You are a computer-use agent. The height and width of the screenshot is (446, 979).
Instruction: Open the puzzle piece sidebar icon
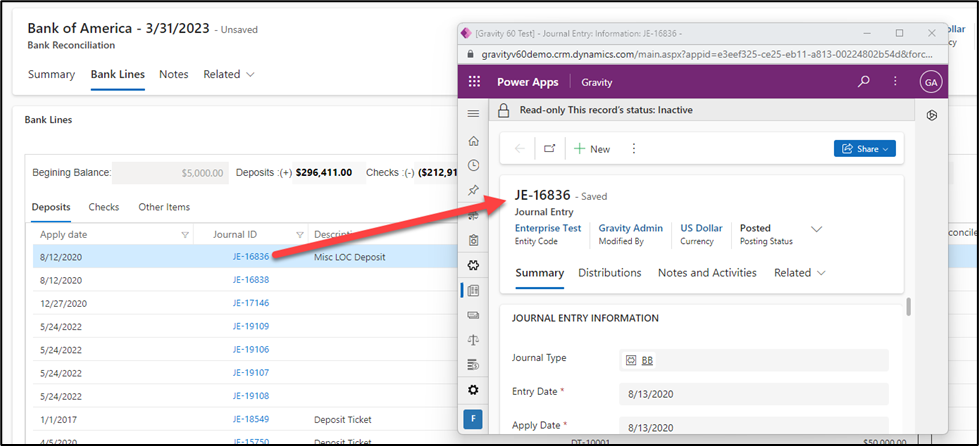473,265
